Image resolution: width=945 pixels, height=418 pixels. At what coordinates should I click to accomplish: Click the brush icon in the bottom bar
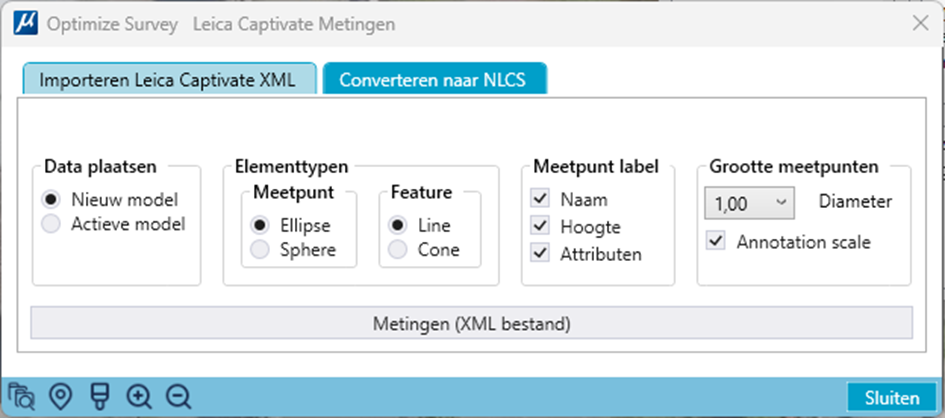99,397
